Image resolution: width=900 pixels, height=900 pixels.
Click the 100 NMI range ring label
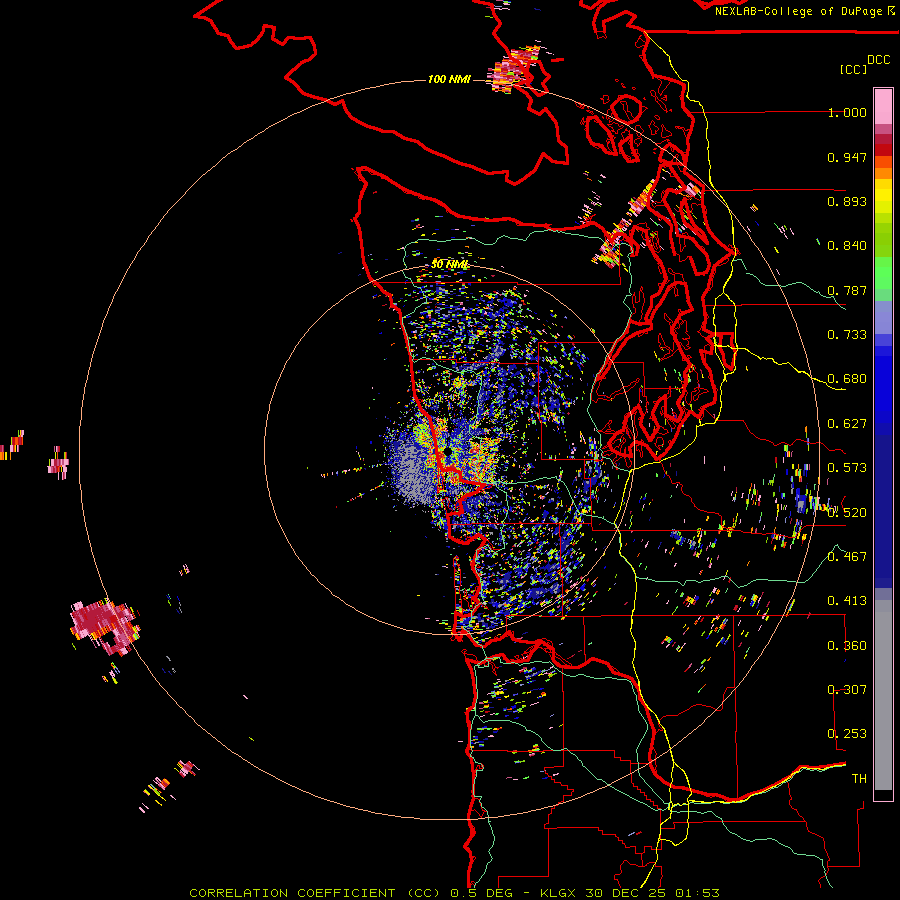point(449,79)
